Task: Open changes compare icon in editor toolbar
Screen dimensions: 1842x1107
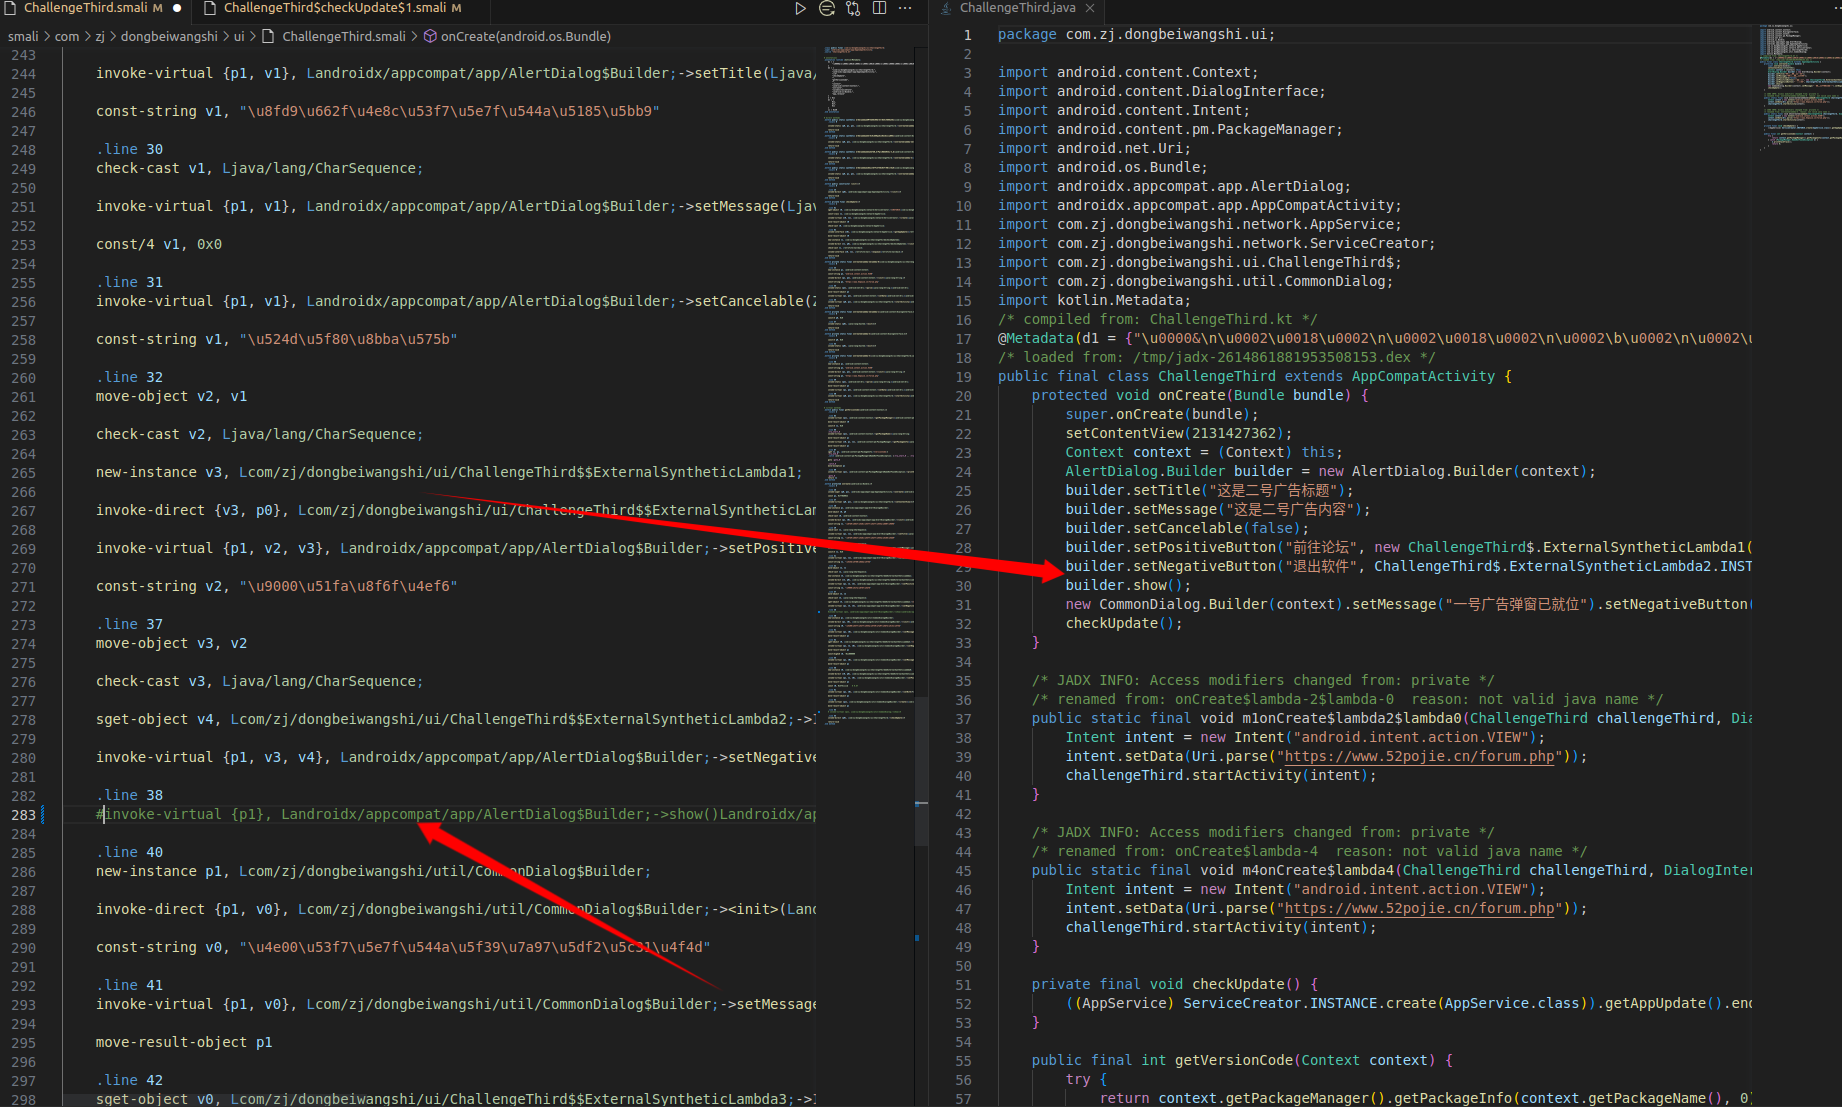Action: 853,8
